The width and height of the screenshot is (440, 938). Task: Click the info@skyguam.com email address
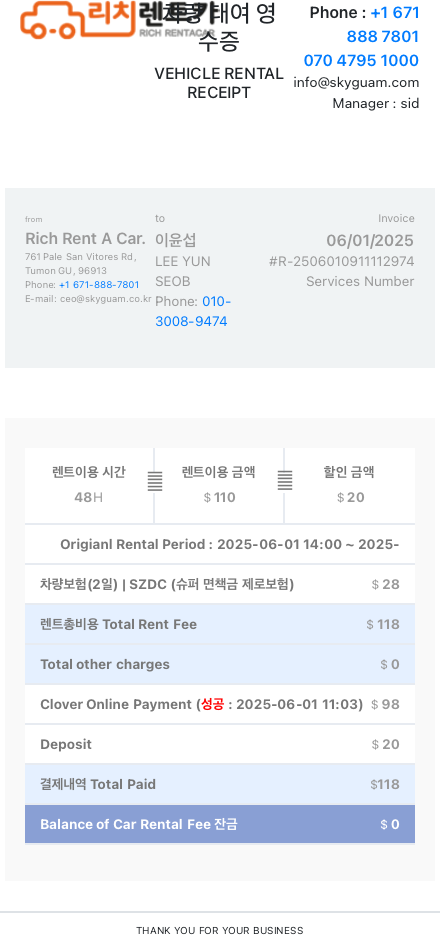point(356,83)
